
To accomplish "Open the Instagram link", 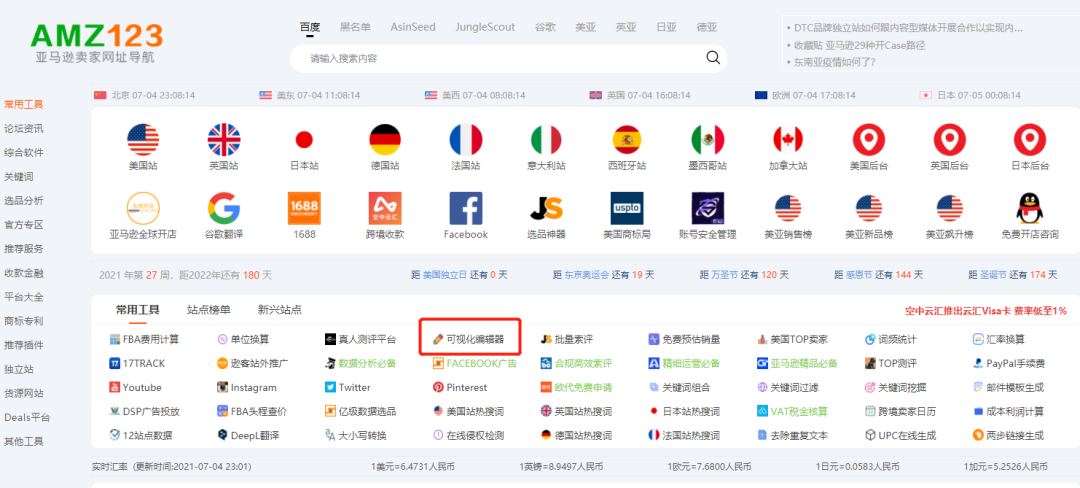I will click(x=247, y=388).
